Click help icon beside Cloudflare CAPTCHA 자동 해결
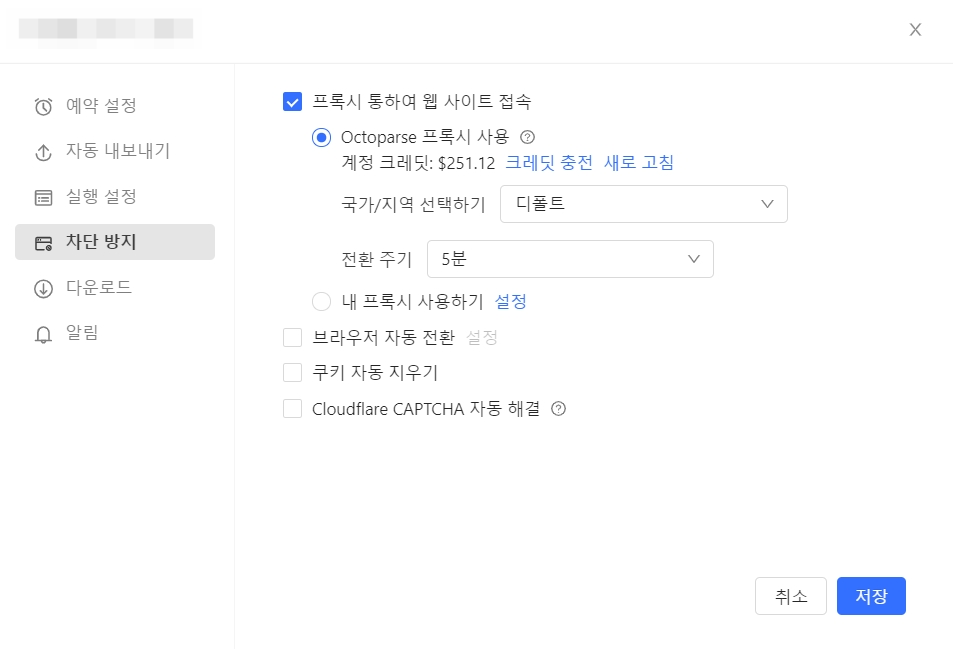 pyautogui.click(x=559, y=409)
